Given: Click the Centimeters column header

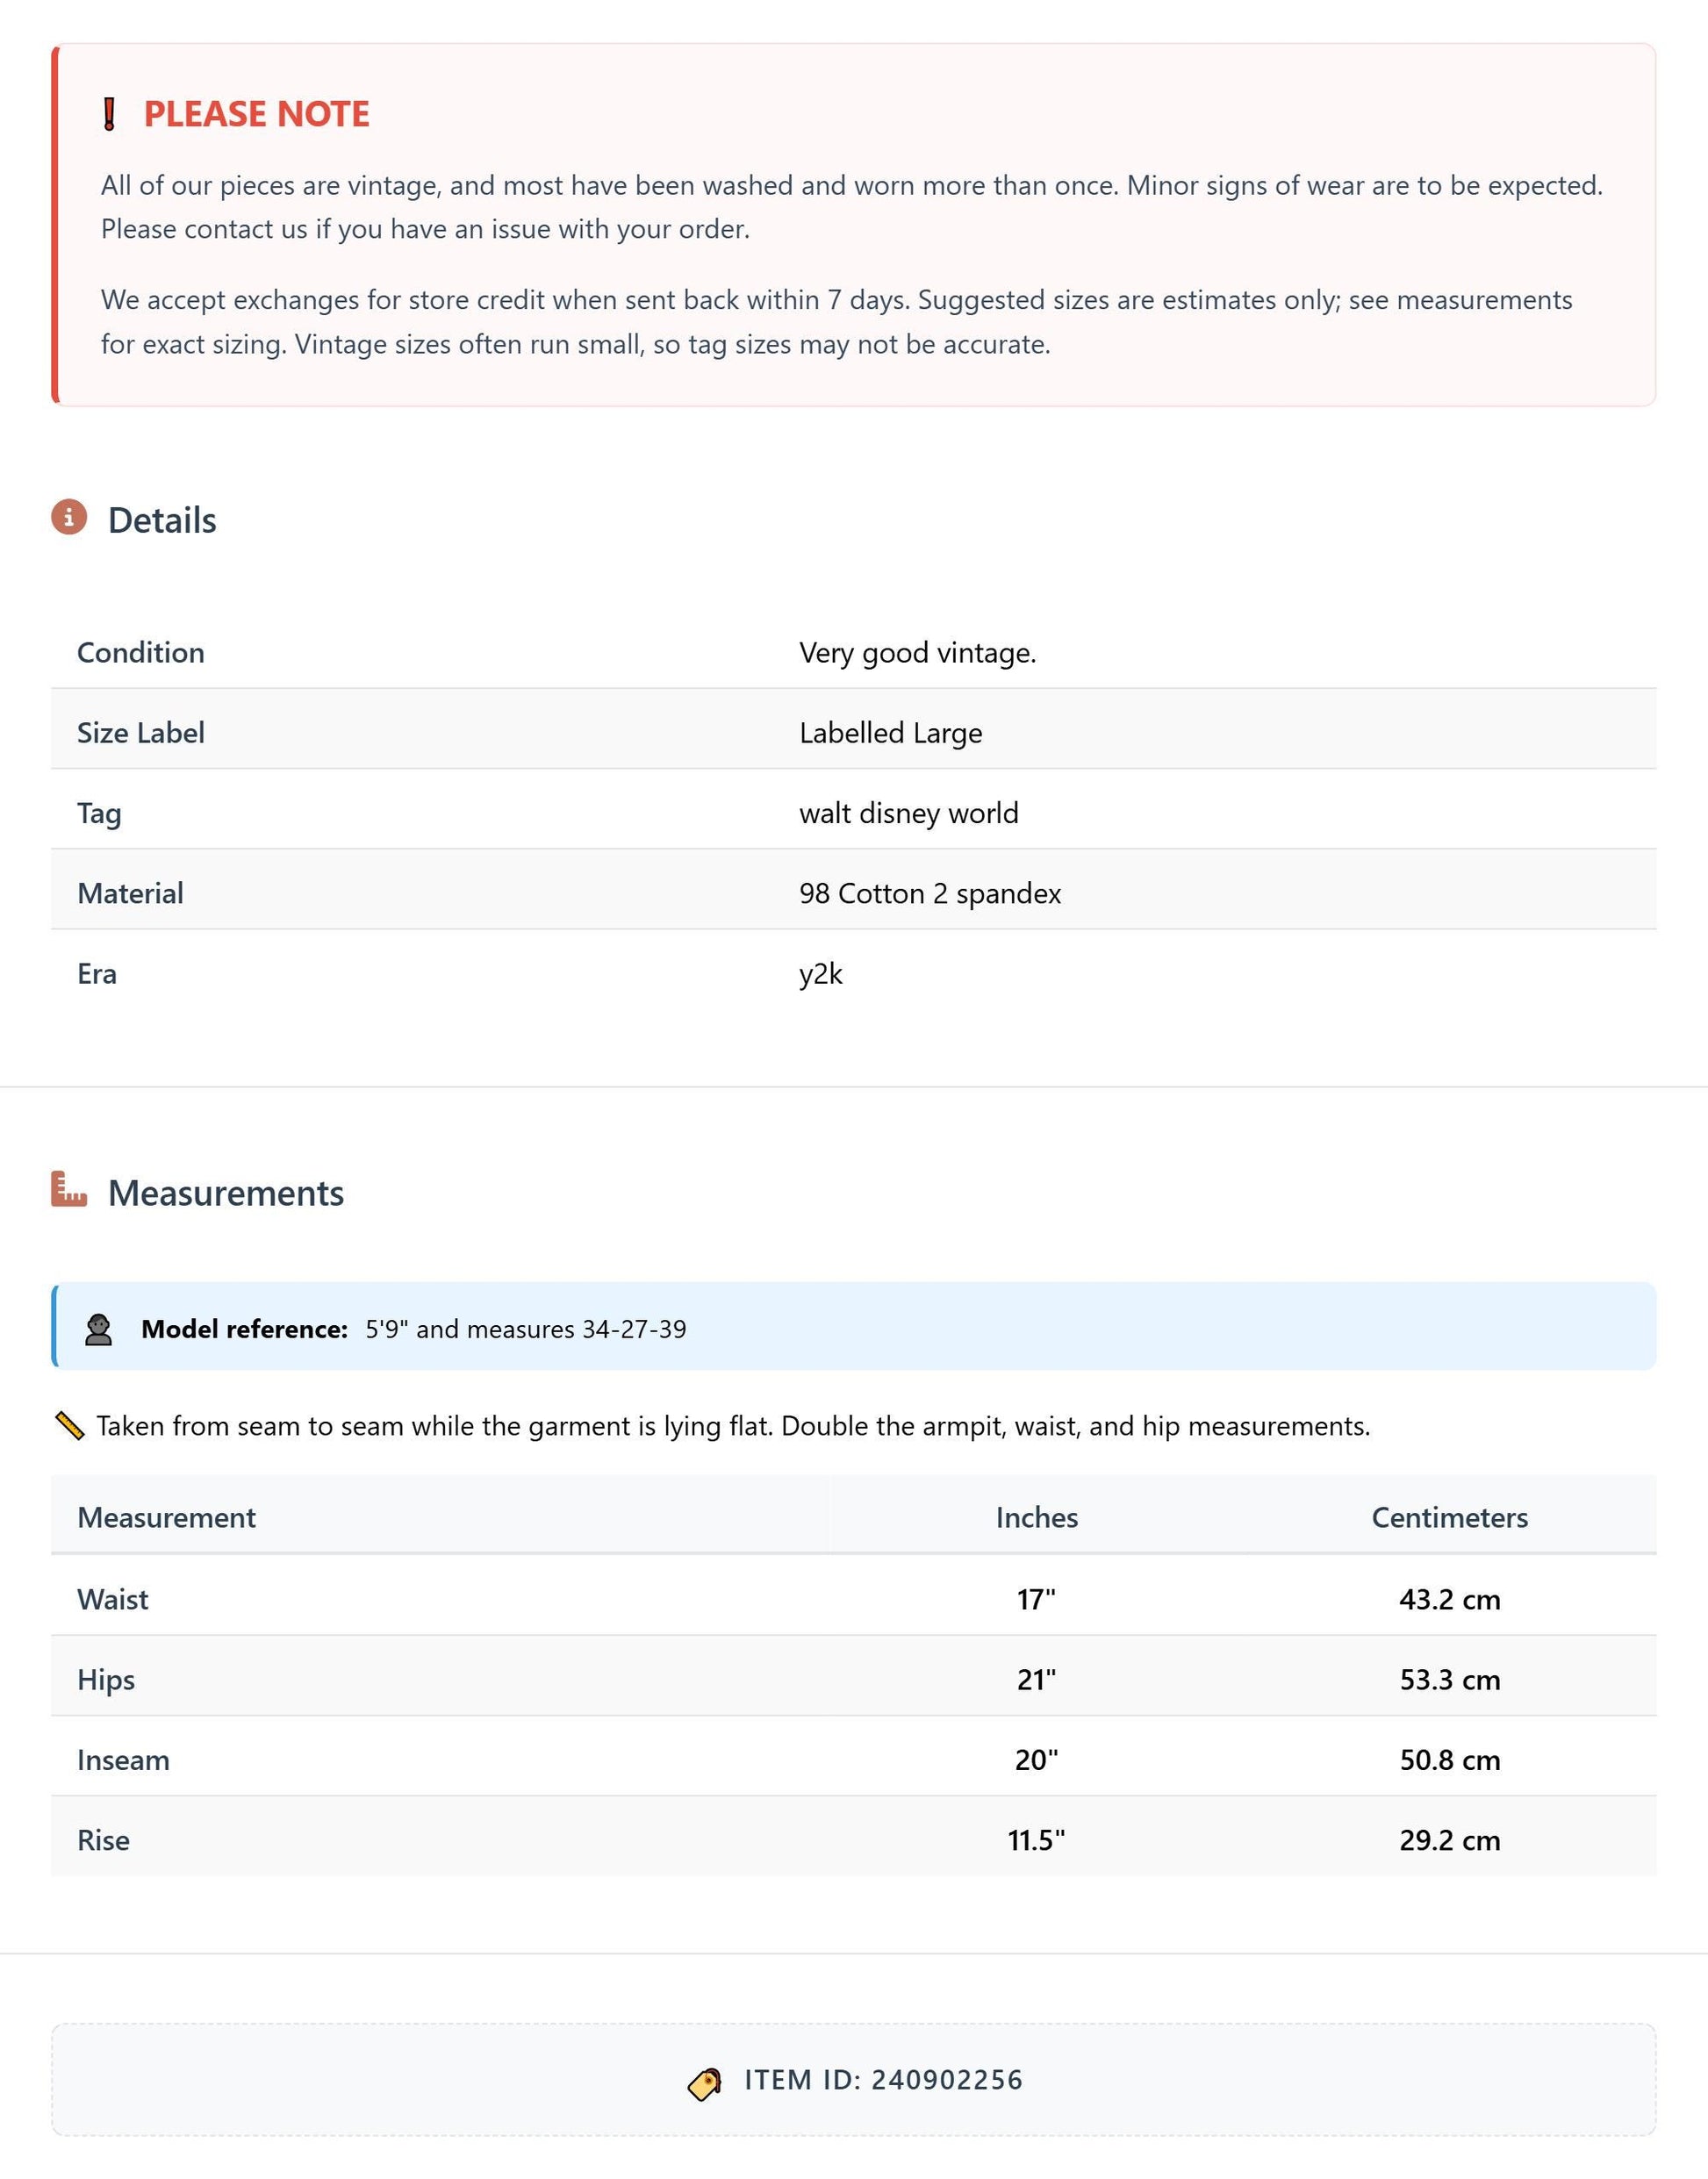Looking at the screenshot, I should pyautogui.click(x=1450, y=1517).
